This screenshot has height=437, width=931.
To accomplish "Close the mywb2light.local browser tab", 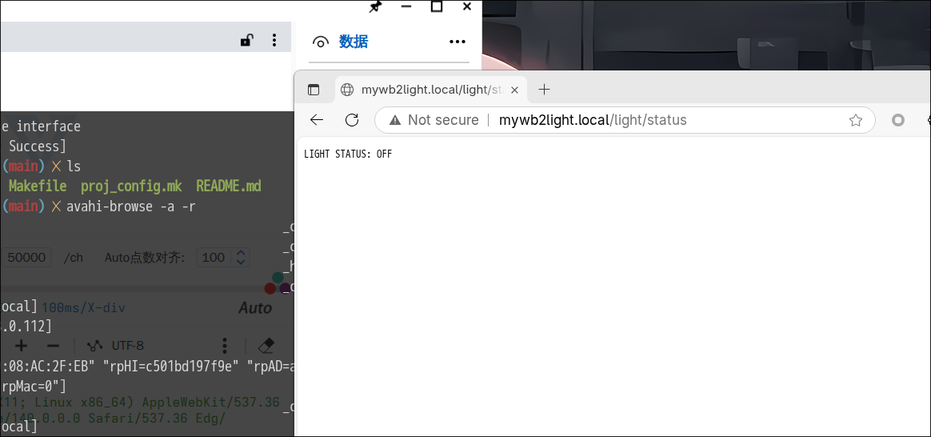I will click(x=515, y=90).
